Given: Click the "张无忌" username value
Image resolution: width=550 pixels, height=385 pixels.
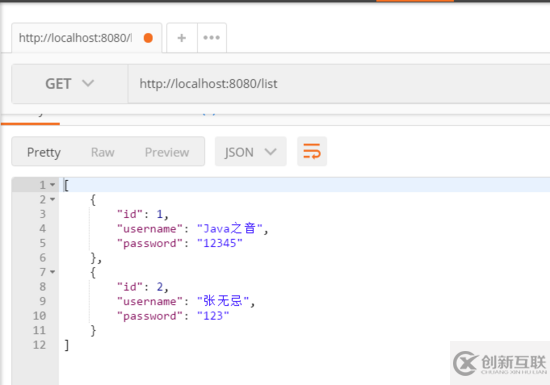Looking at the screenshot, I should pyautogui.click(x=223, y=301).
